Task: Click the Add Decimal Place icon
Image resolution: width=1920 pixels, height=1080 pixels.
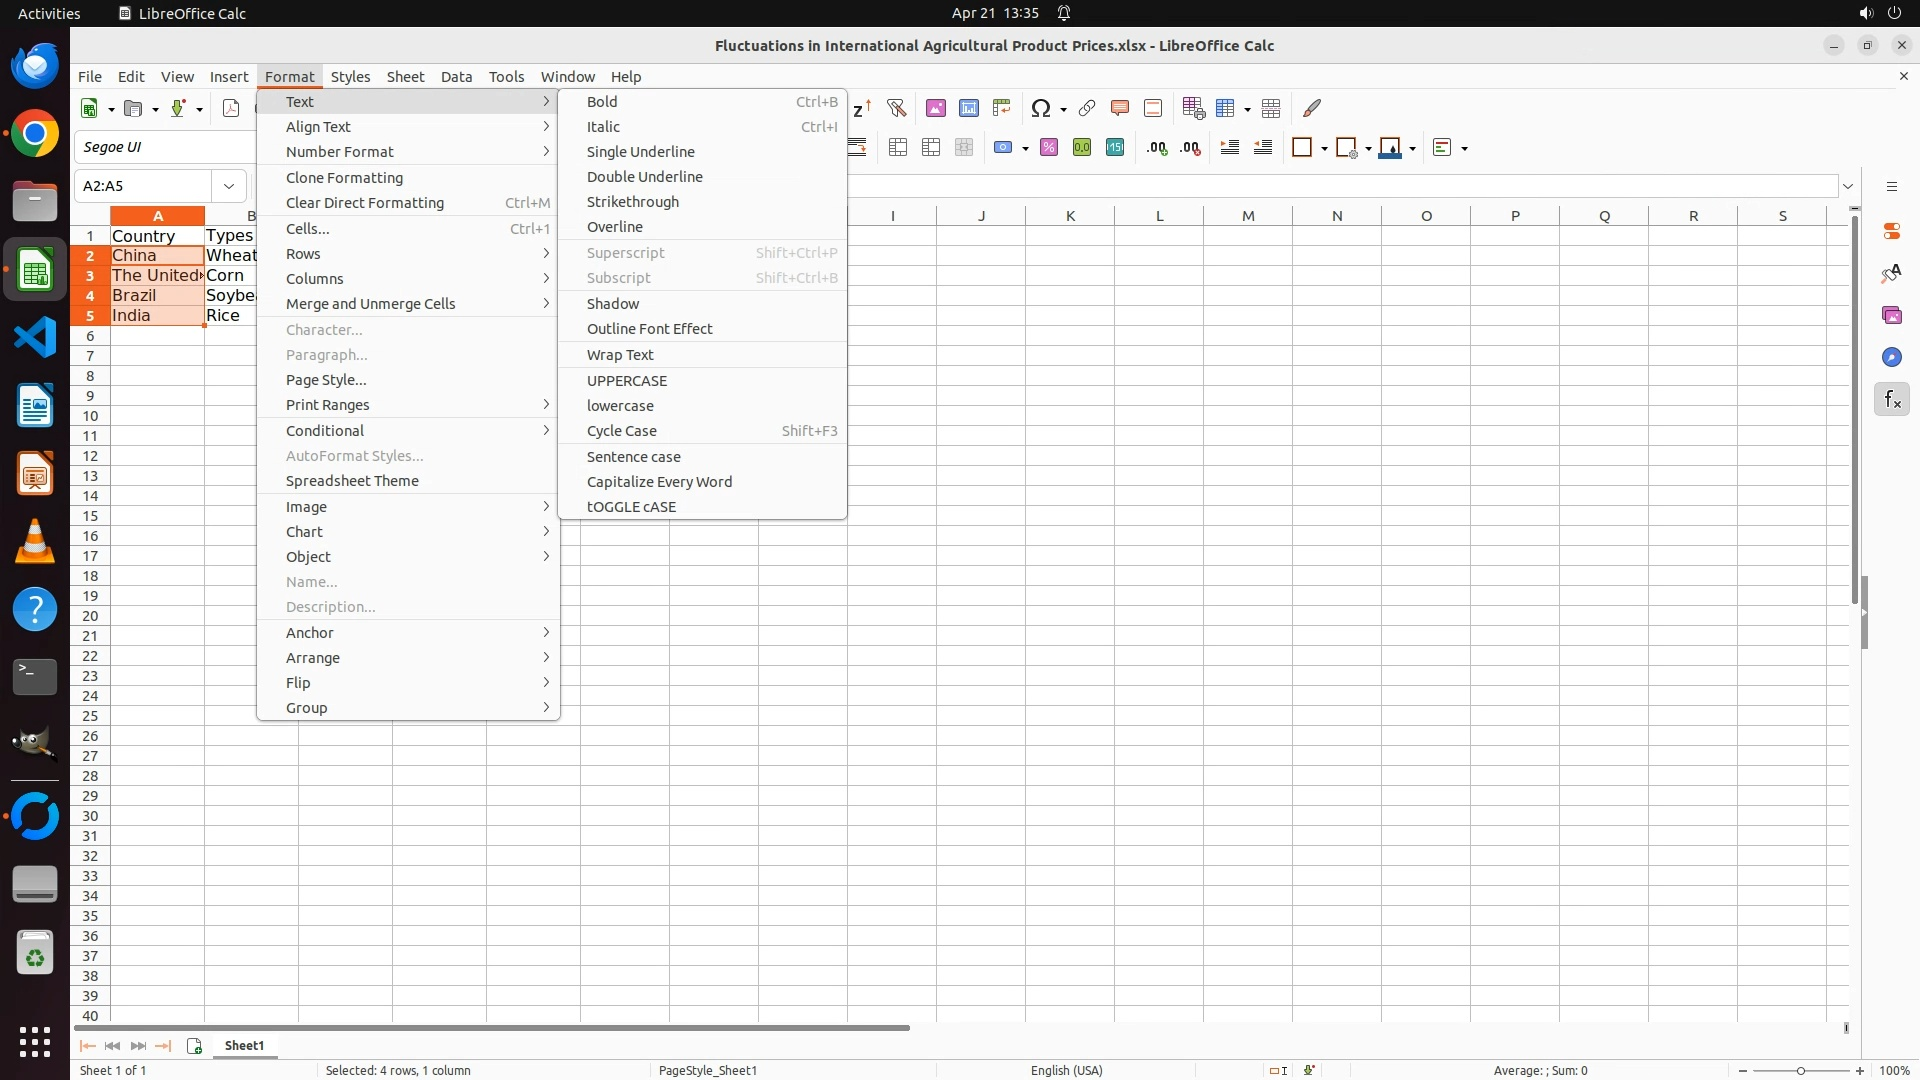Action: pos(1157,148)
